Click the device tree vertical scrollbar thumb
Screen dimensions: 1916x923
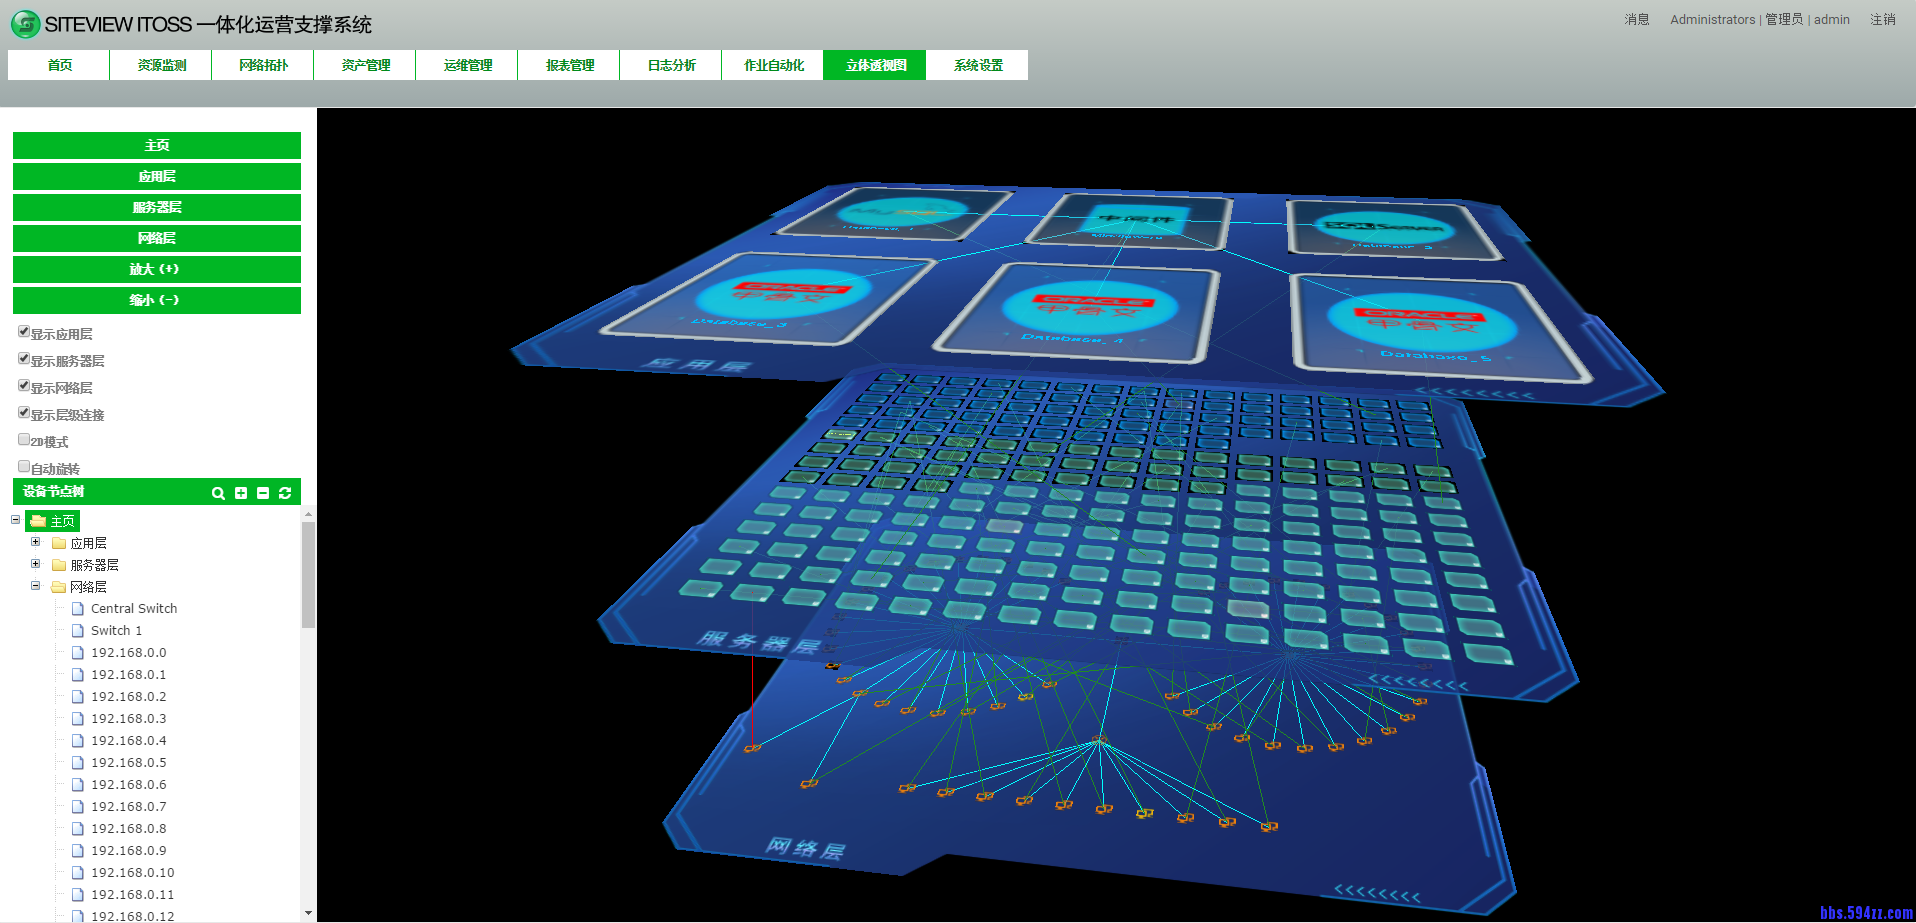(308, 574)
